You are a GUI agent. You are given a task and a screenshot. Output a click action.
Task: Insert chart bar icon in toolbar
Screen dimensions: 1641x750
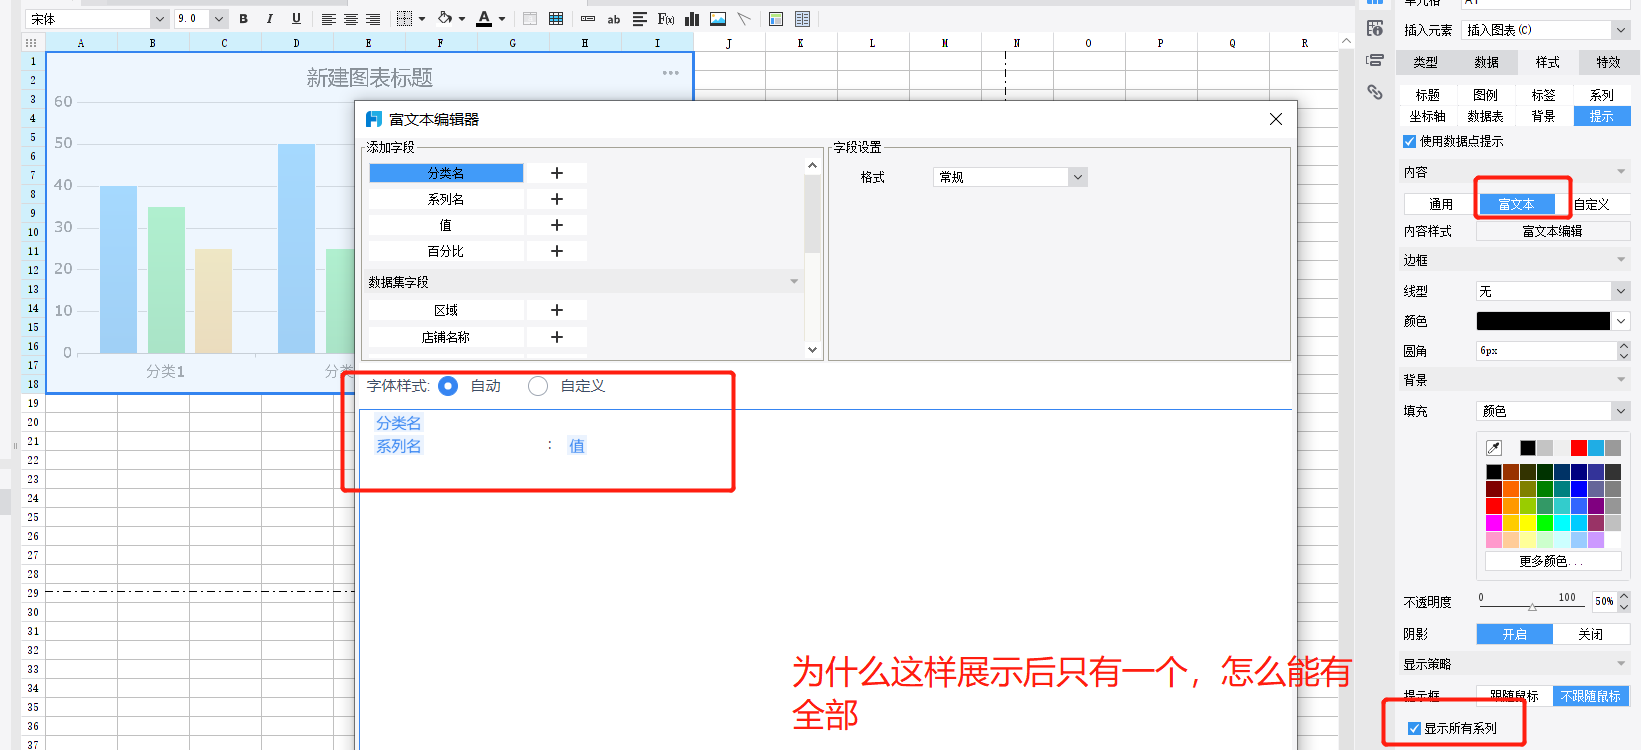[692, 19]
